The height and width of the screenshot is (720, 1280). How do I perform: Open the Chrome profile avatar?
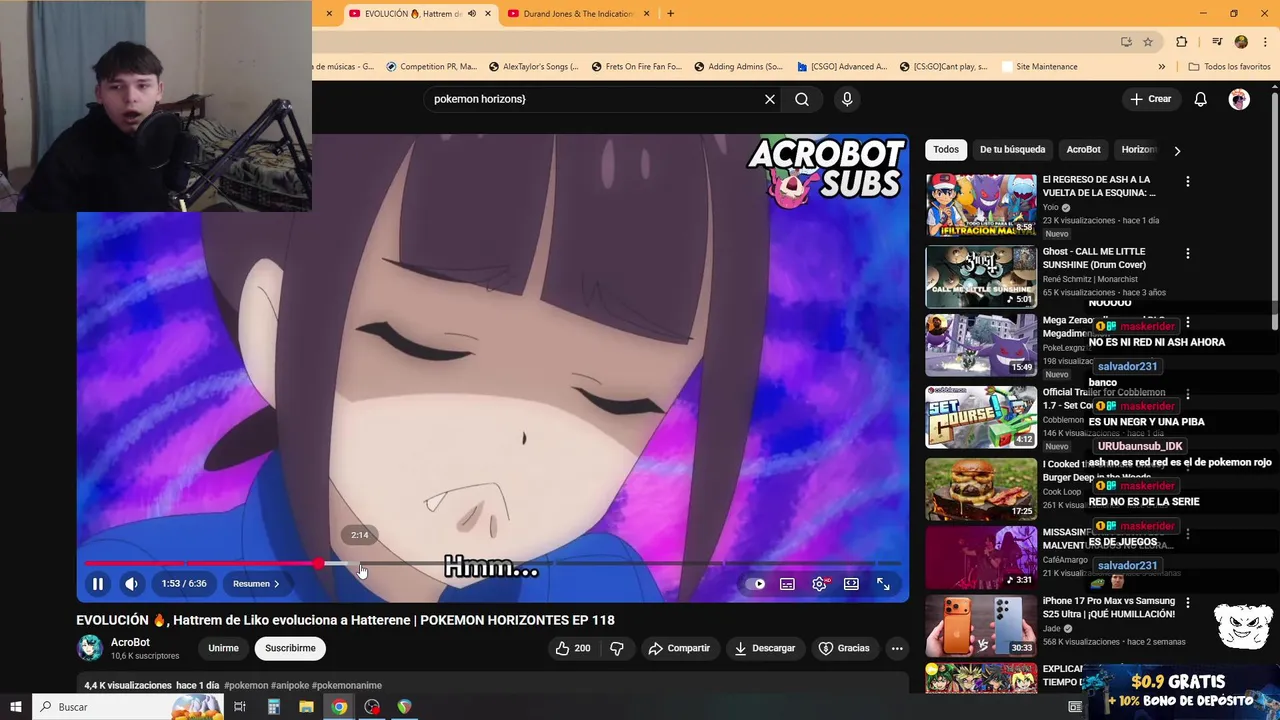1241,42
